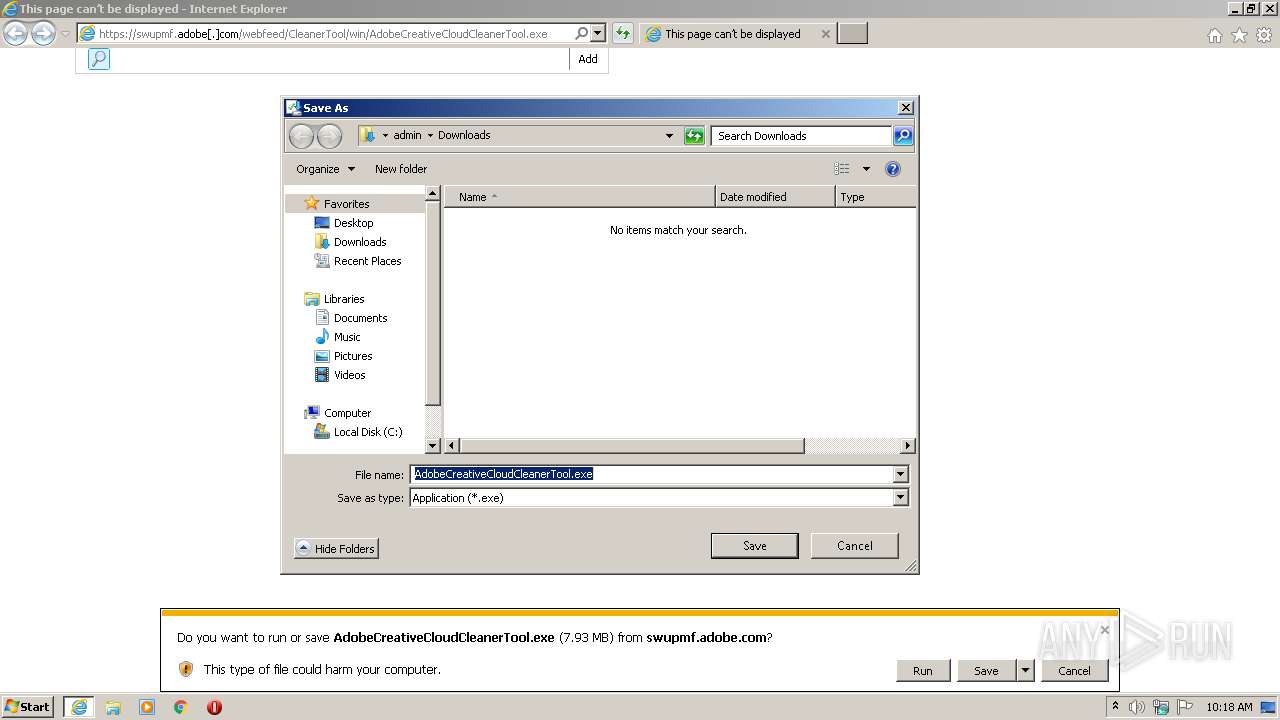Expand the view options dropdown arrow
The height and width of the screenshot is (720, 1280).
coord(866,169)
